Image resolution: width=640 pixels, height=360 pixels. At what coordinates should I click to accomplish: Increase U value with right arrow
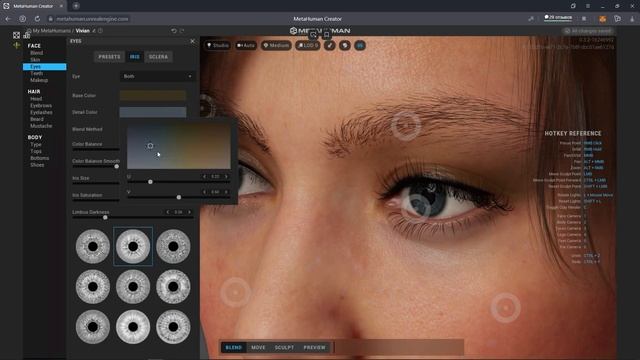[x=226, y=176]
